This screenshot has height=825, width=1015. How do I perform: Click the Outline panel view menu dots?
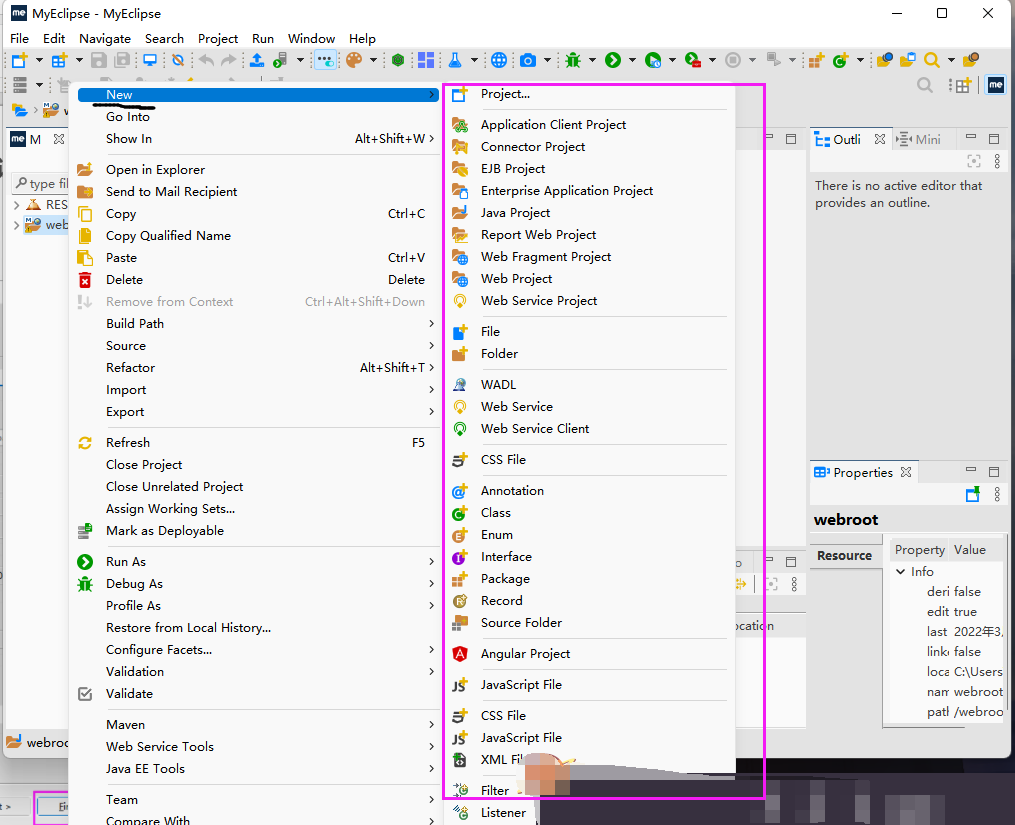pyautogui.click(x=997, y=161)
